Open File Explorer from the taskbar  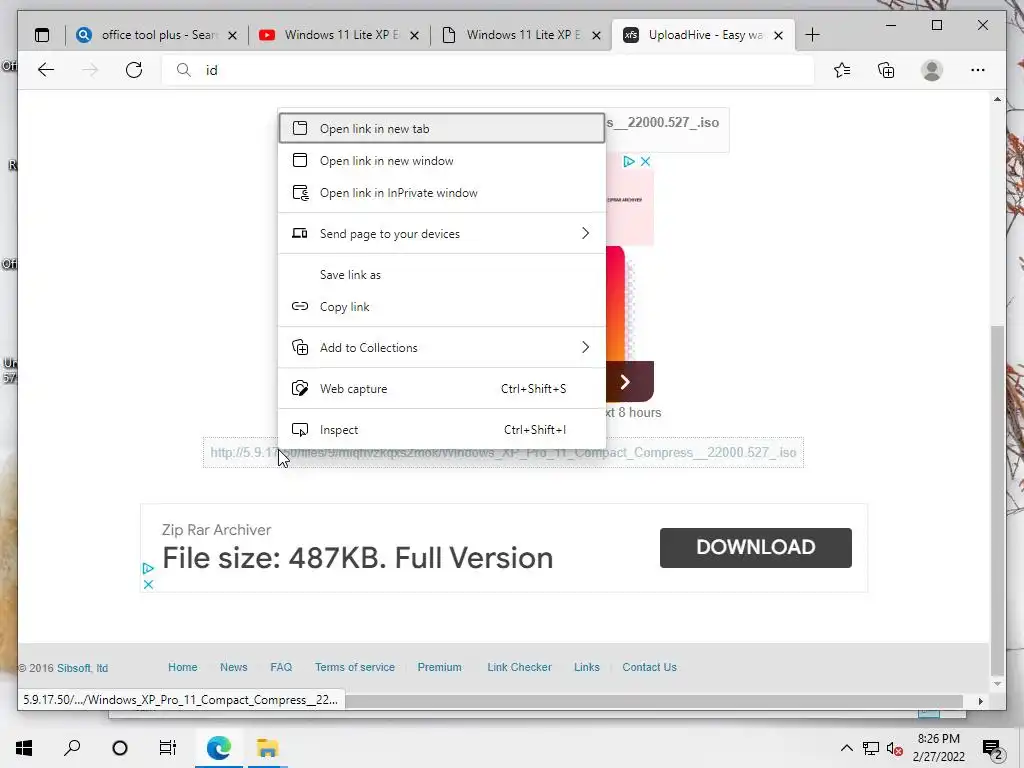click(267, 748)
